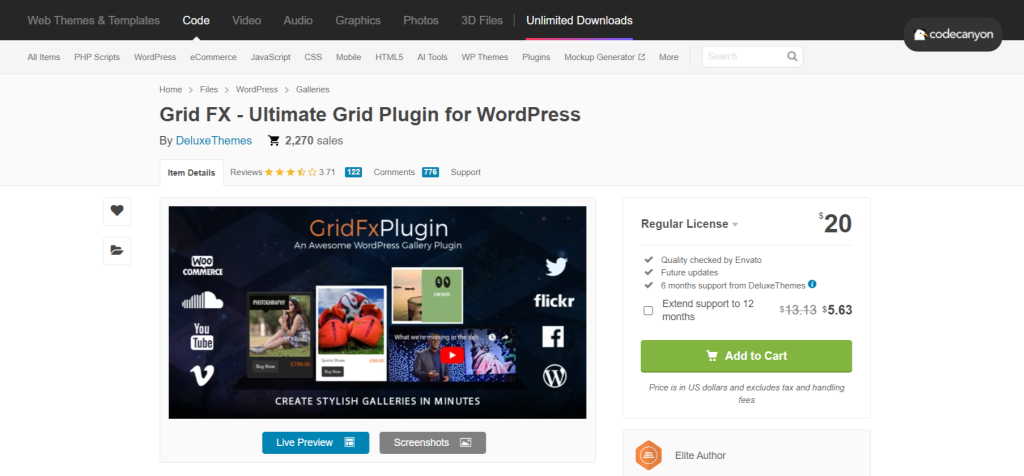The image size is (1024, 476).
Task: Go to All Items category
Action: click(44, 57)
